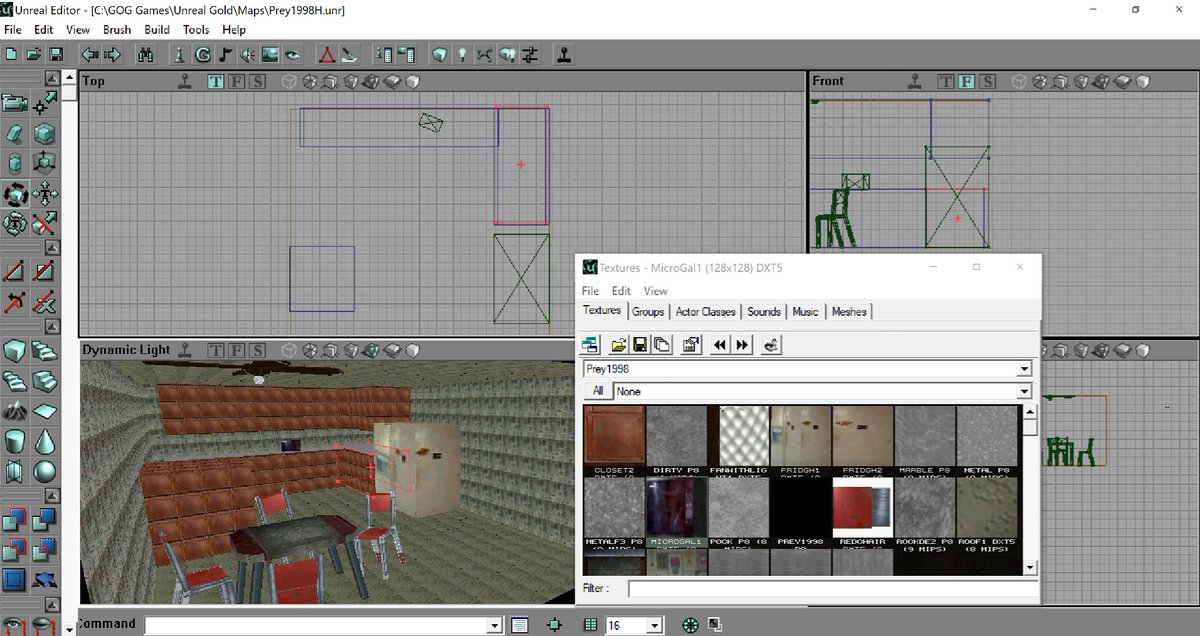Viewport: 1200px width, 636px height.
Task: Open the UnrealScript editor pencil icon
Action: (x=348, y=54)
